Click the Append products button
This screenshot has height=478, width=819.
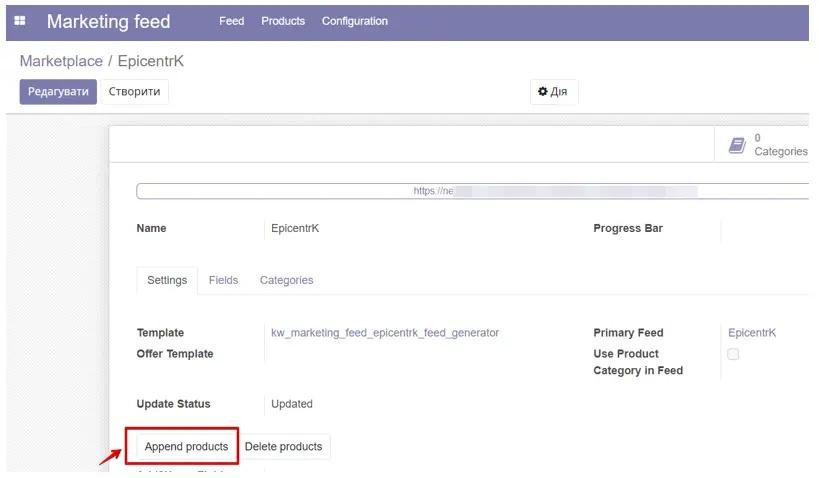pyautogui.click(x=186, y=447)
